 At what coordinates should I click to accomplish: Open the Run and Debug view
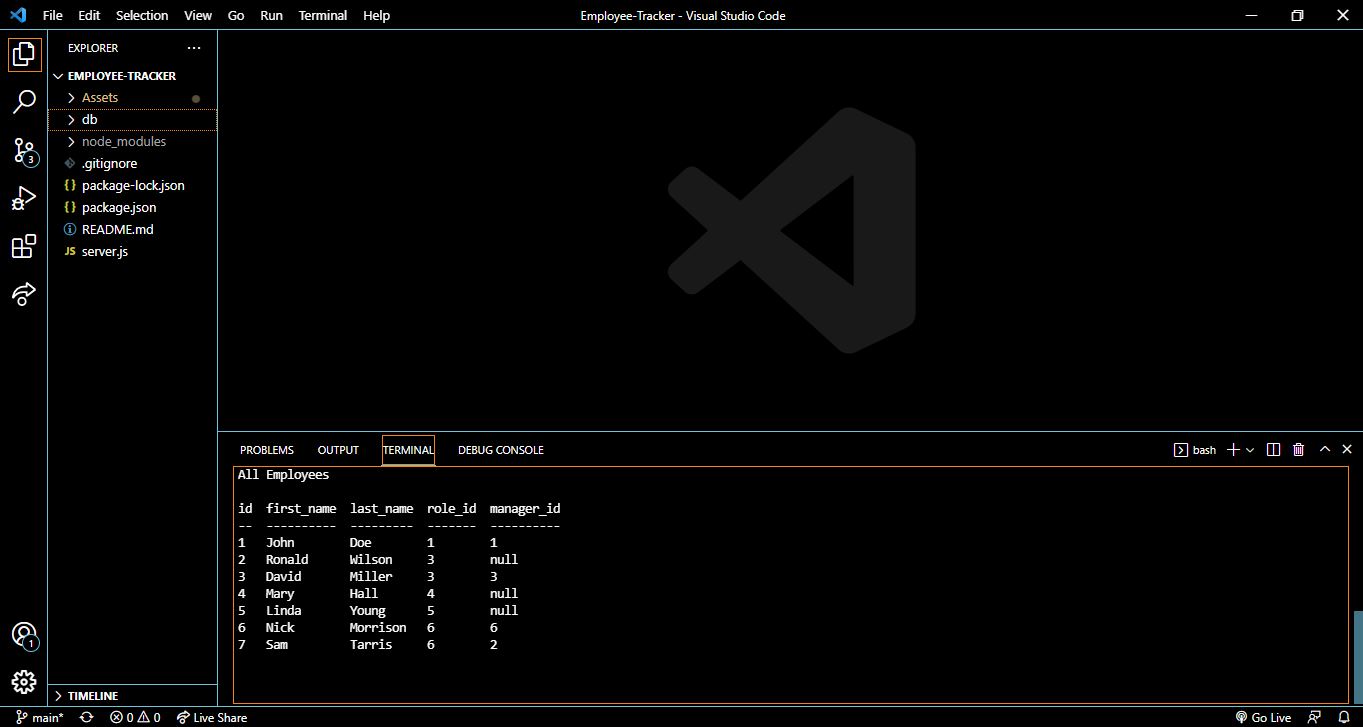(24, 199)
